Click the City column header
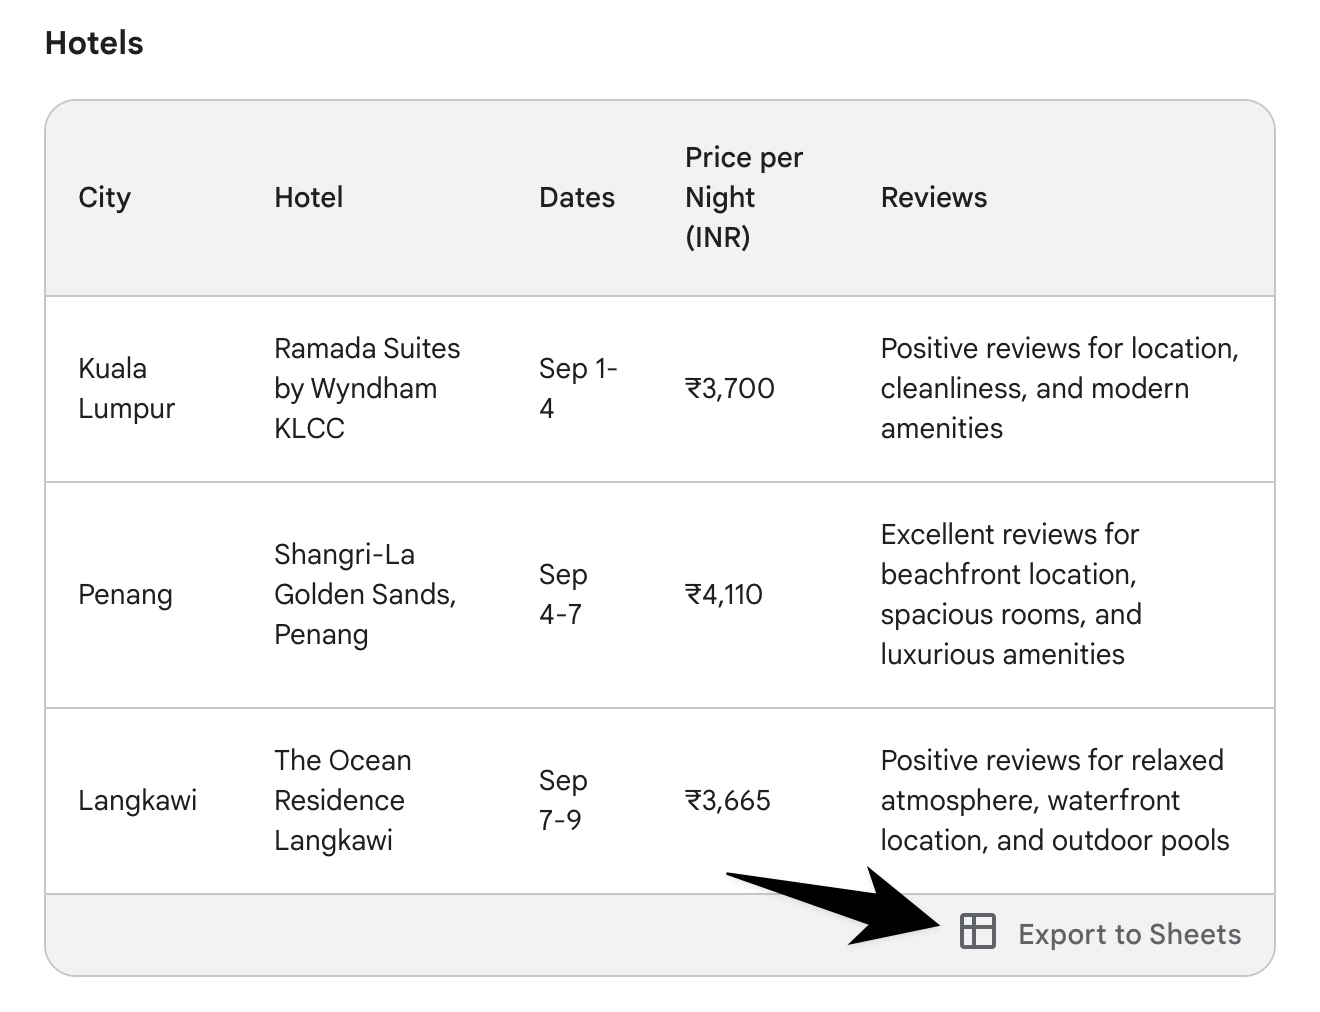 [x=104, y=198]
